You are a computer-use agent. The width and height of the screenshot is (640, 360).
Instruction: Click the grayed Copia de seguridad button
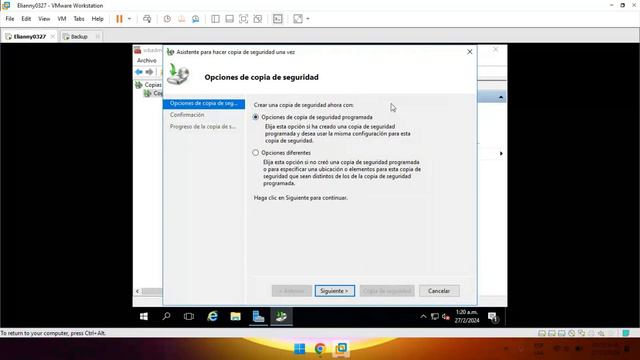pyautogui.click(x=387, y=291)
